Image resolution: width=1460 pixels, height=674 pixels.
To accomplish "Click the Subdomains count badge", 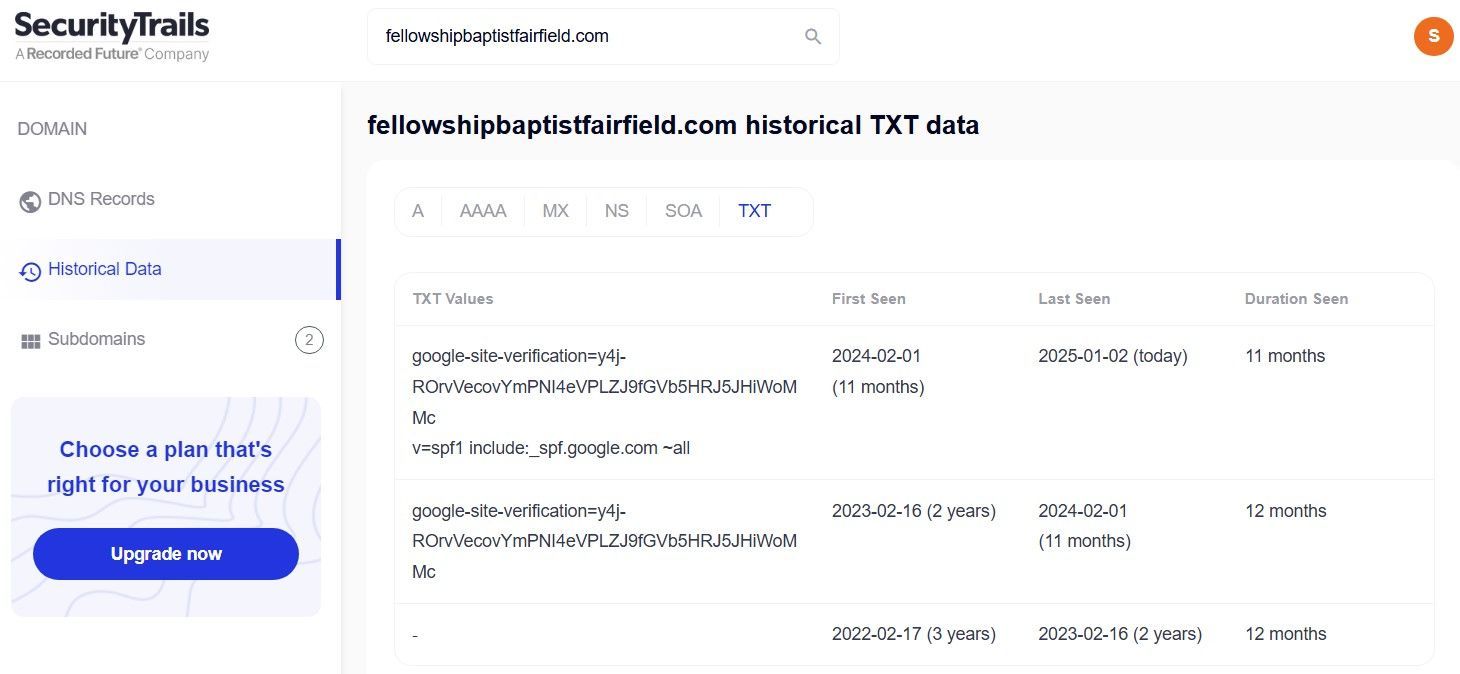I will click(x=309, y=341).
